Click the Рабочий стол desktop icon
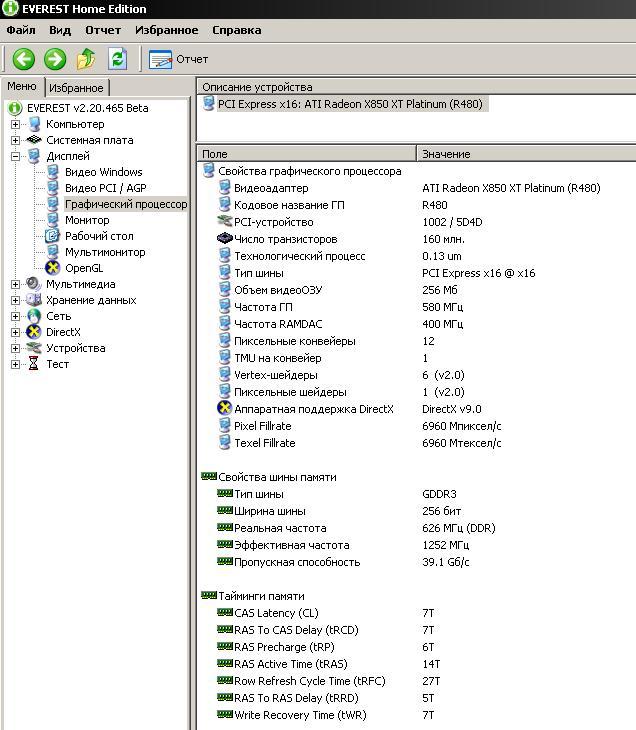The height and width of the screenshot is (730, 636). 52,236
